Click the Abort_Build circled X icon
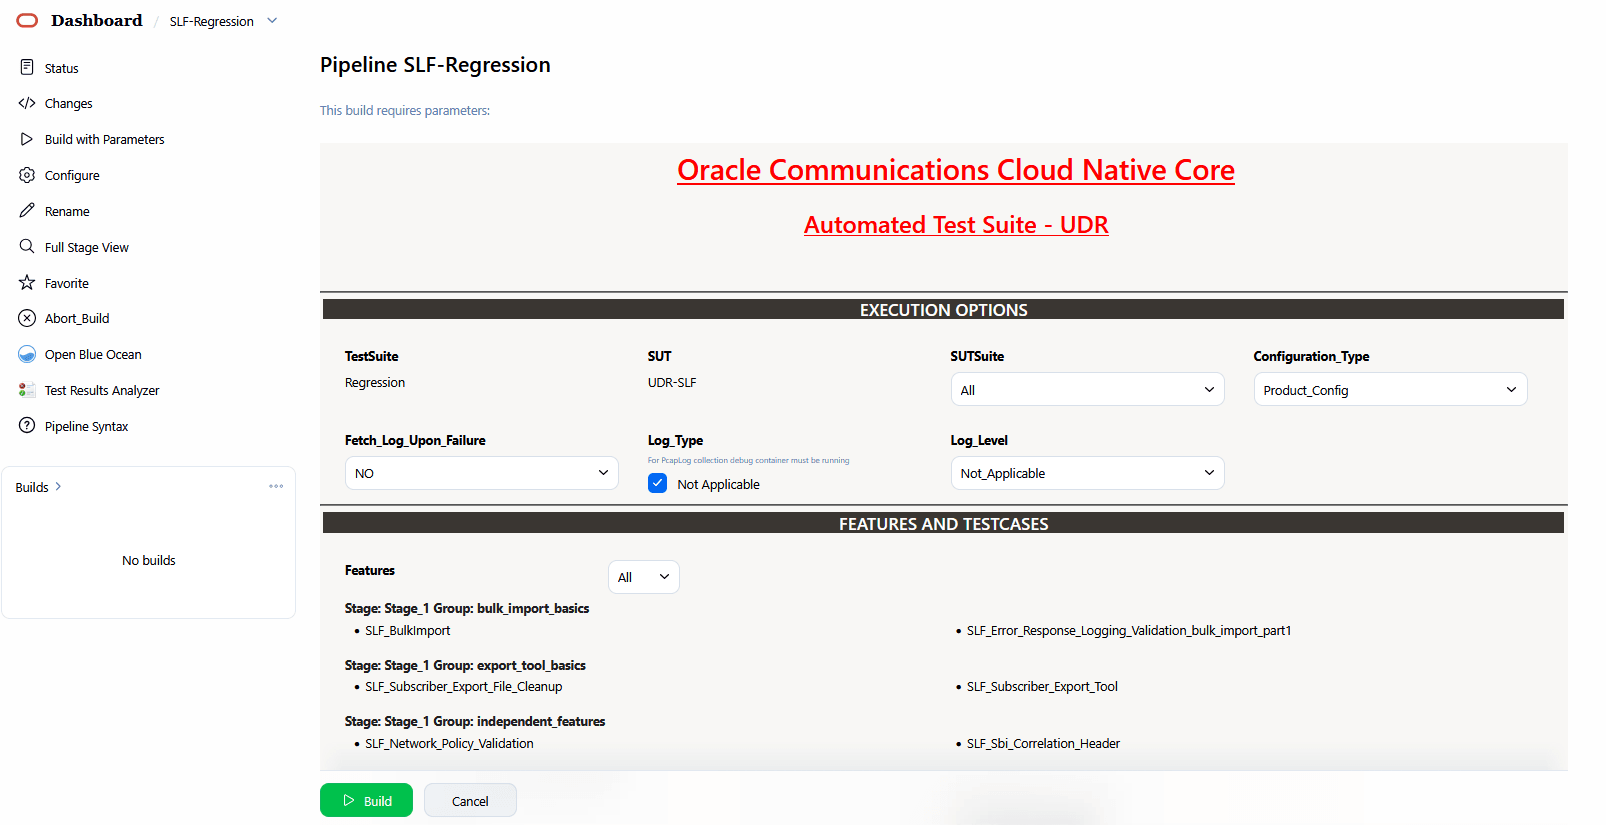 pyautogui.click(x=27, y=318)
